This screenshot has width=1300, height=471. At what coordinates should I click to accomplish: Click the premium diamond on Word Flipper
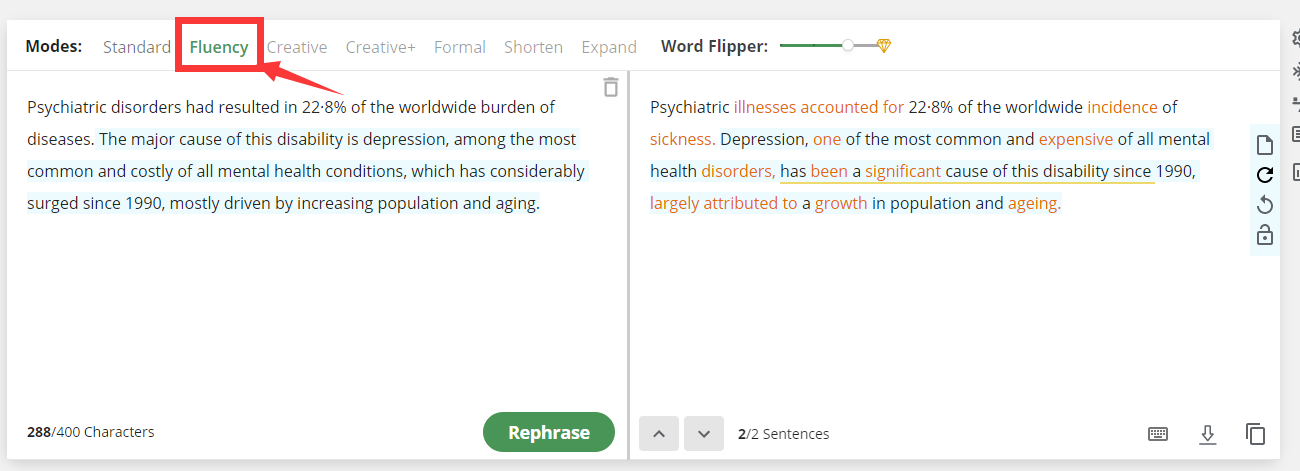[x=883, y=46]
